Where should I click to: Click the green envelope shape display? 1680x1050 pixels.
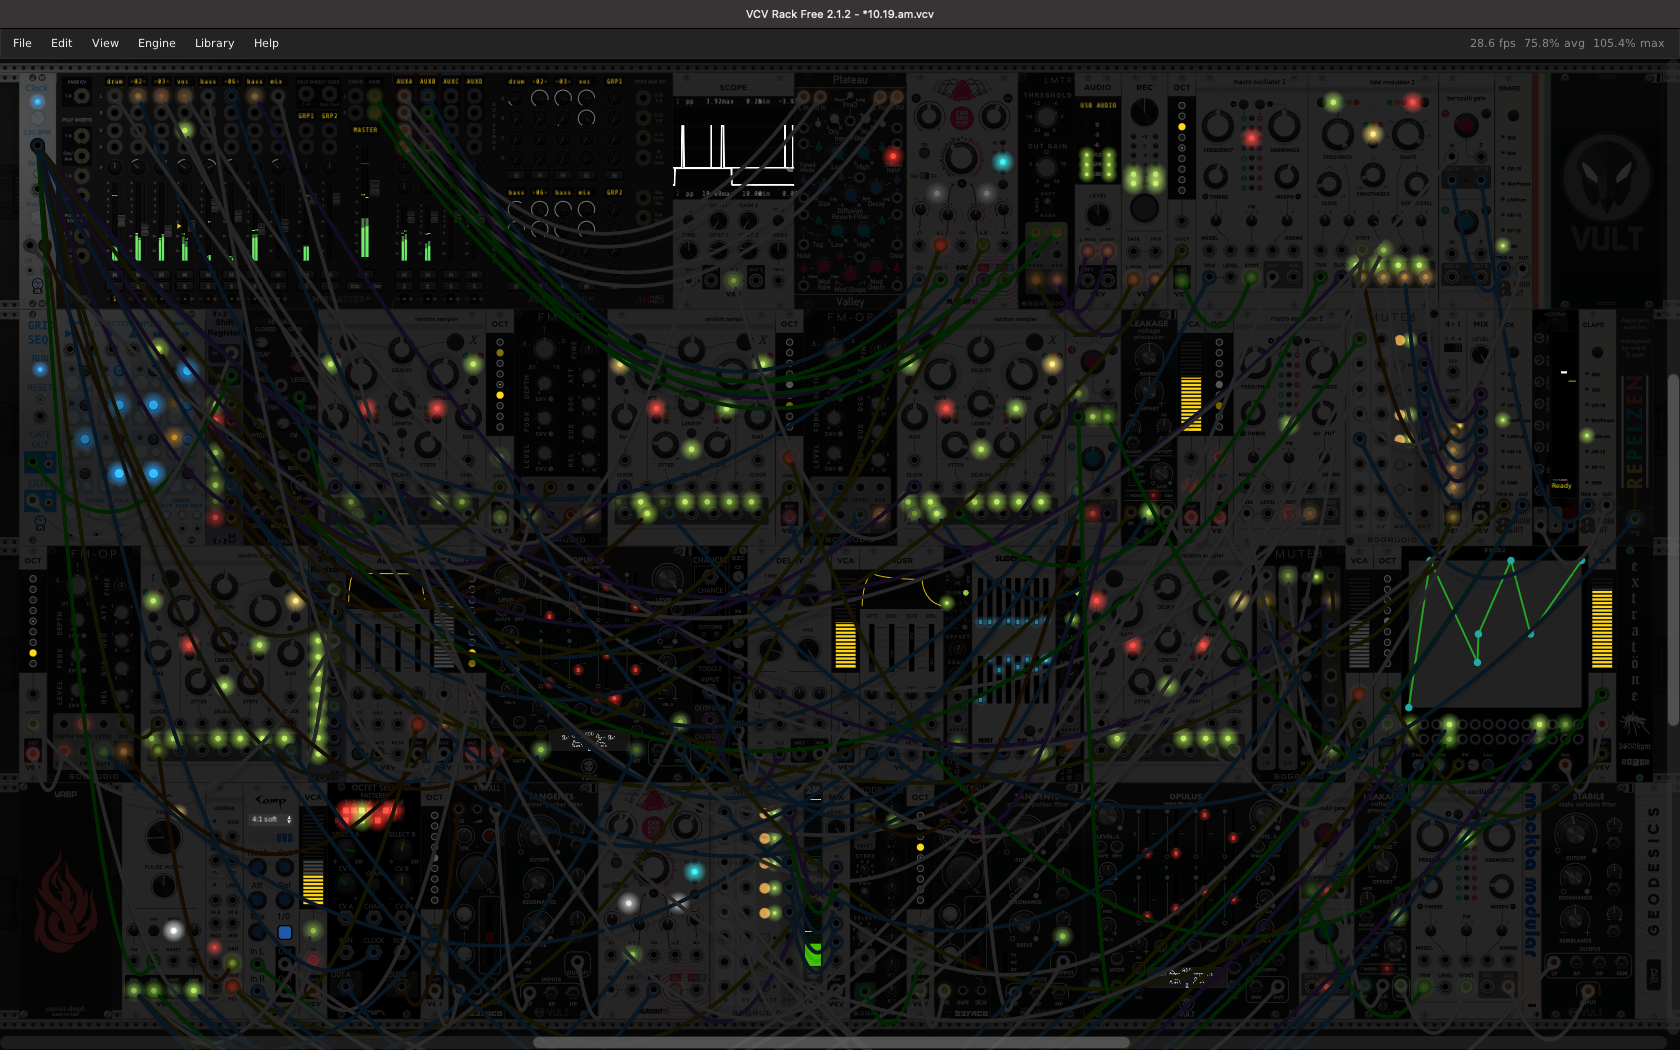1496,633
